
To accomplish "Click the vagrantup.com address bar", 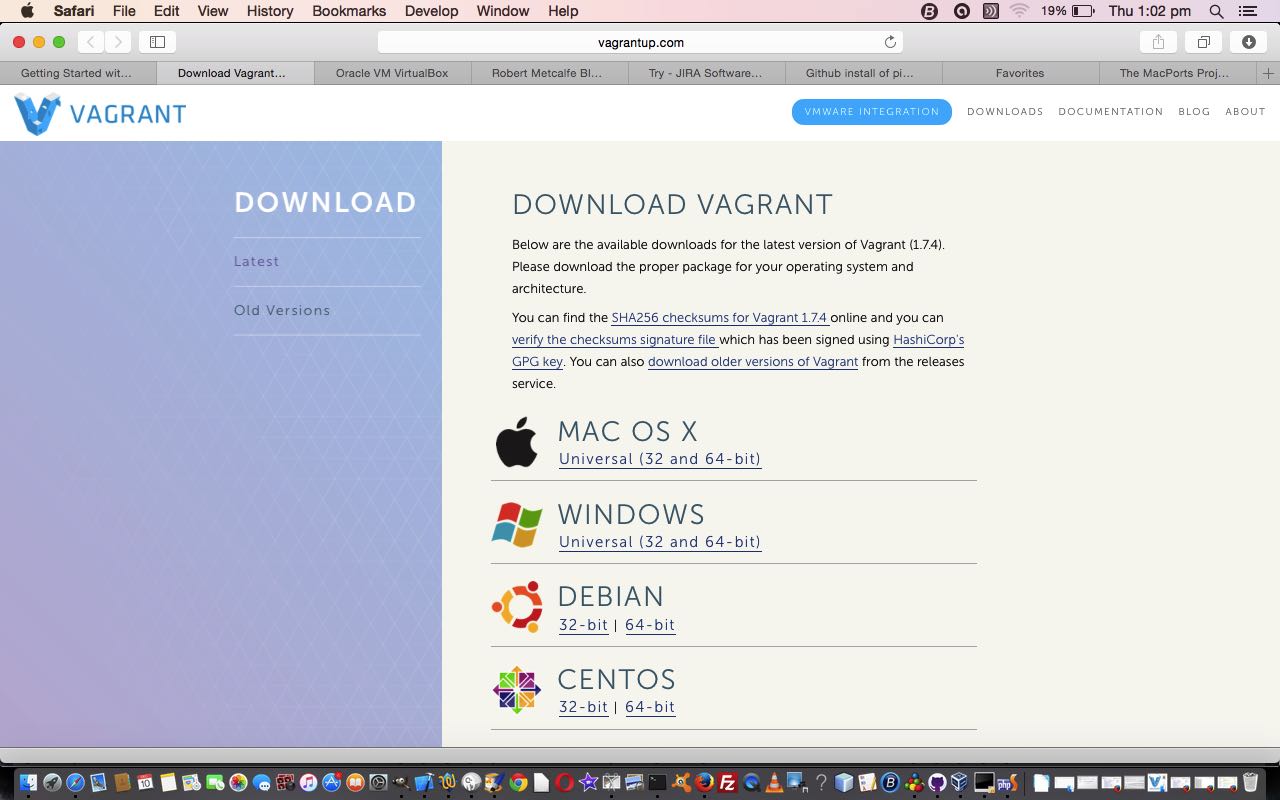I will tap(640, 42).
